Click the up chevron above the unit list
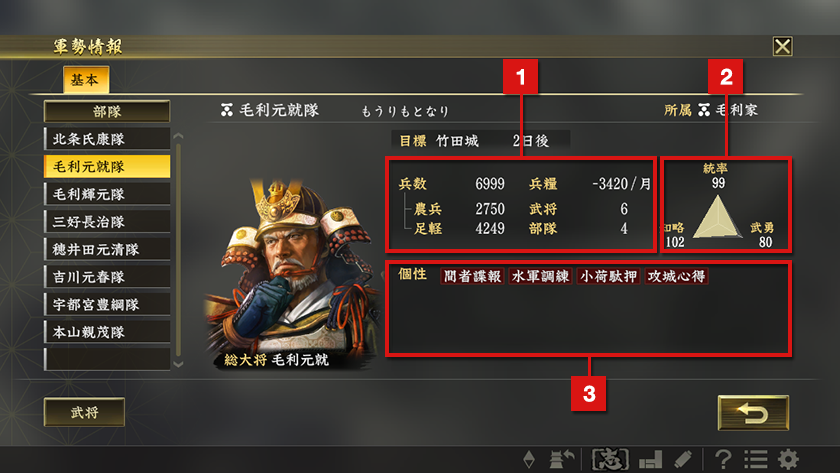Screen dimensions: 840x473 coord(178,136)
